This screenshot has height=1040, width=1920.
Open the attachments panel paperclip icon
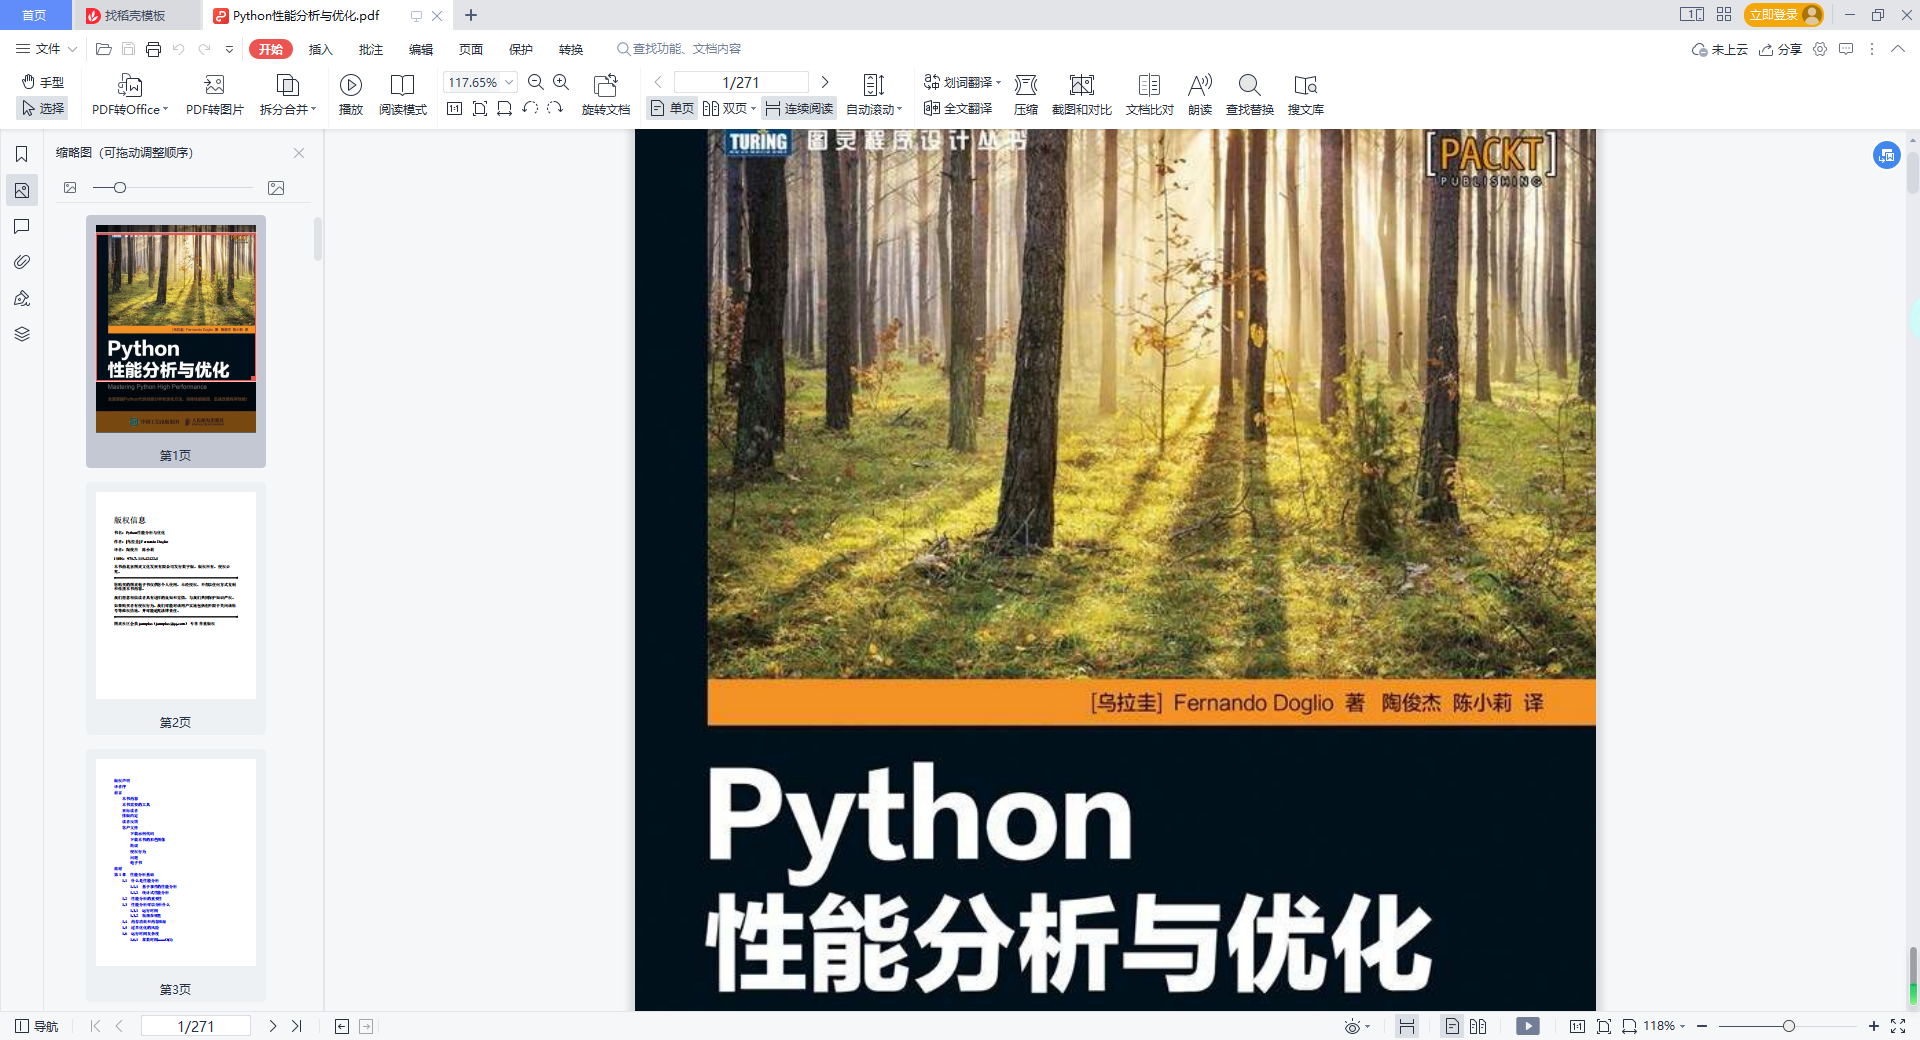pyautogui.click(x=22, y=262)
